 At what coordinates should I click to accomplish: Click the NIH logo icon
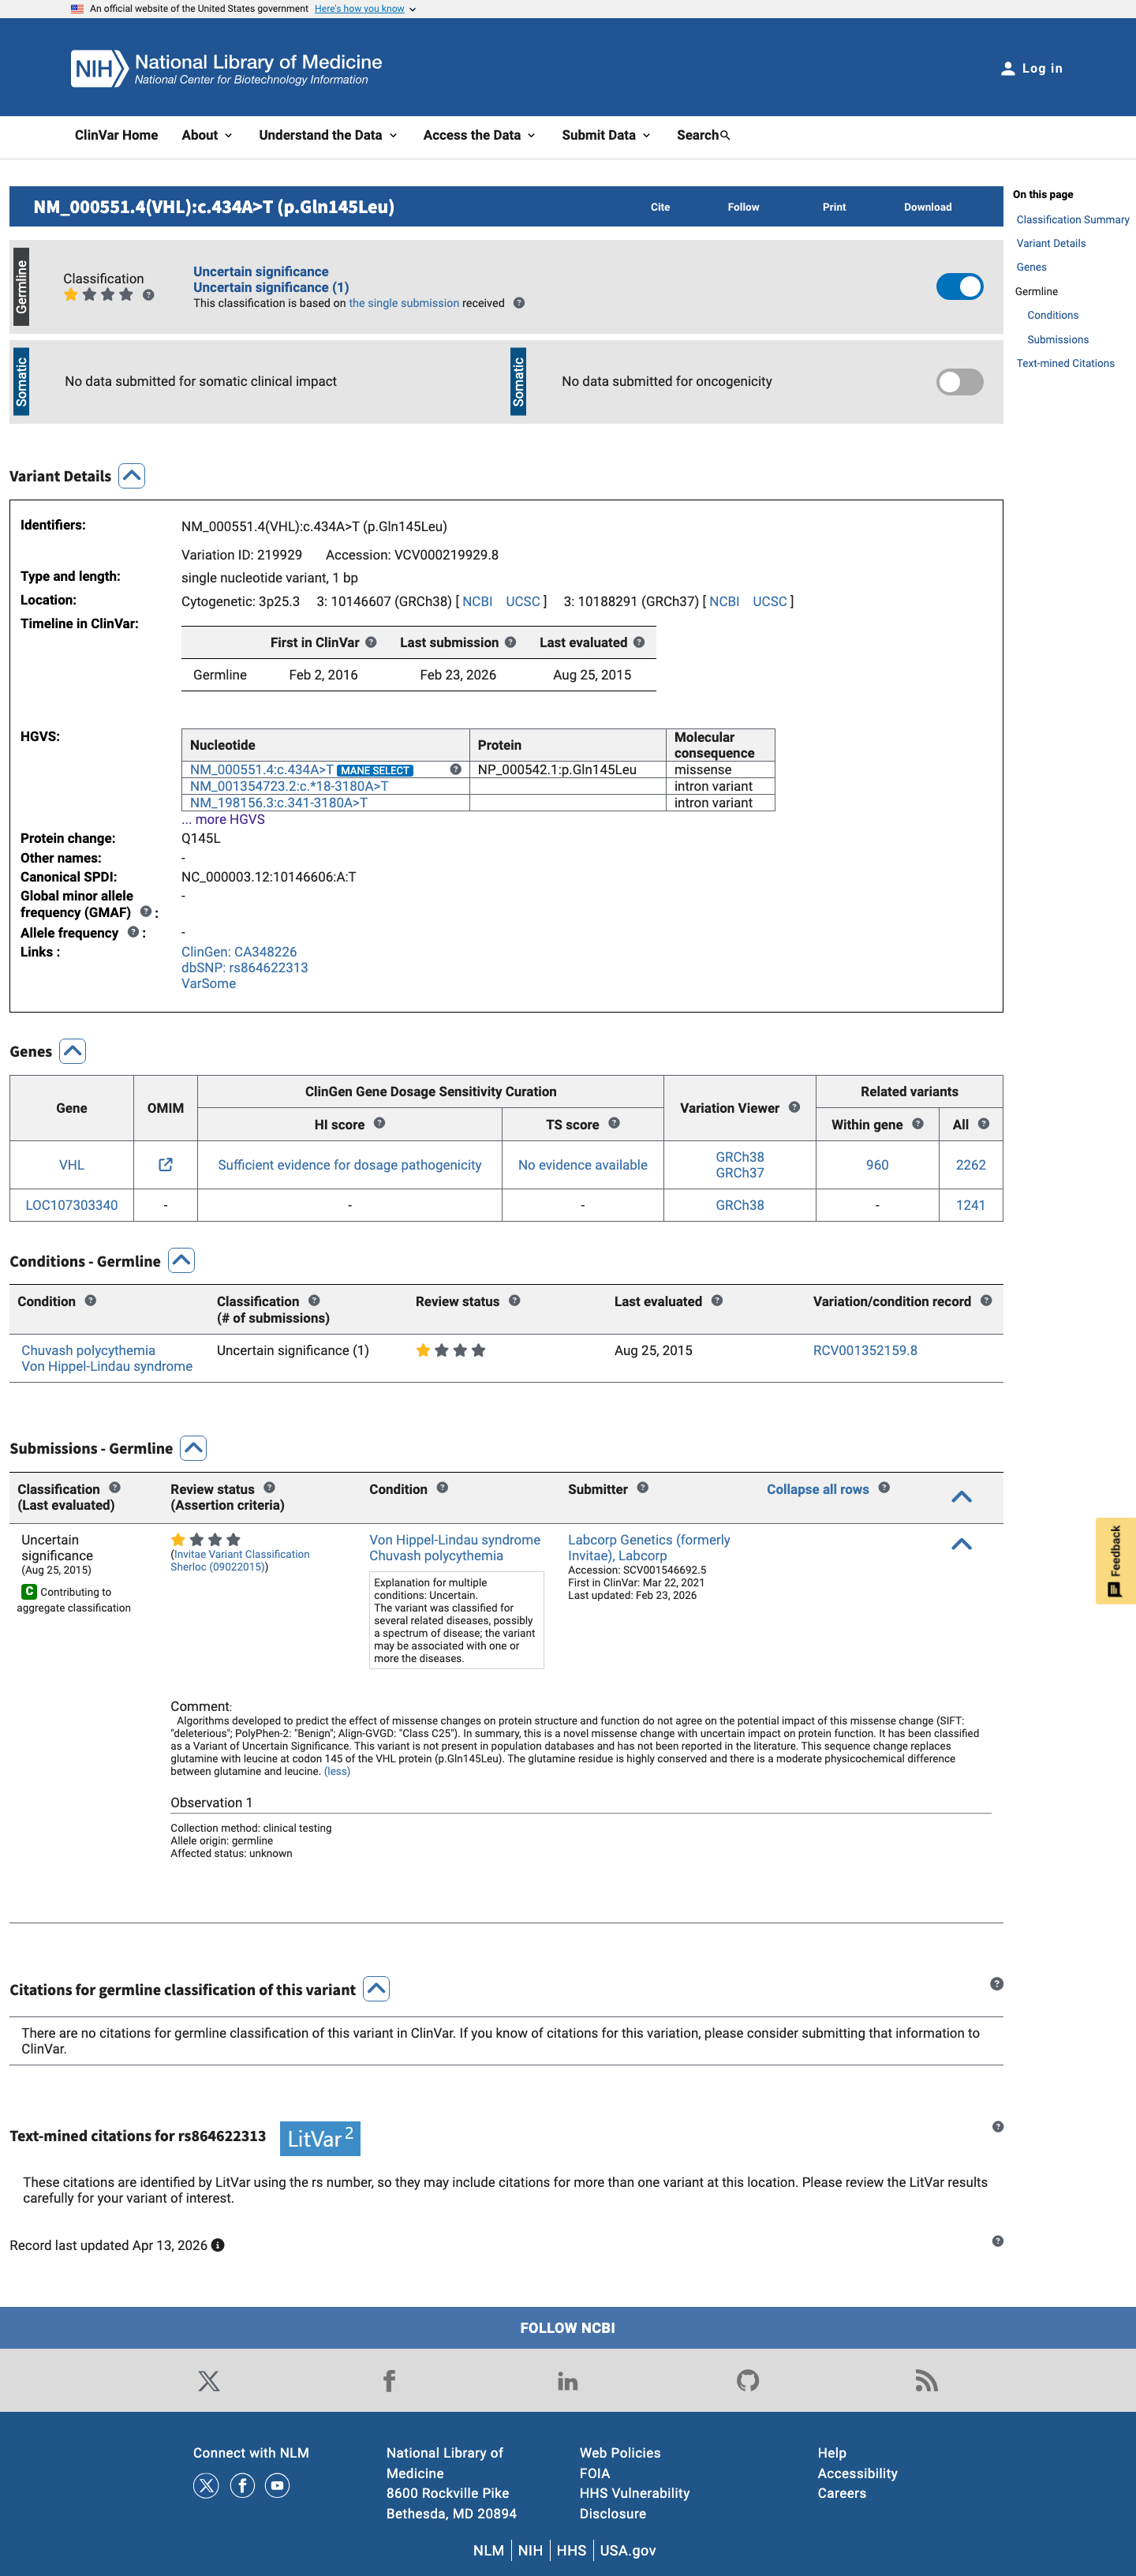99,69
